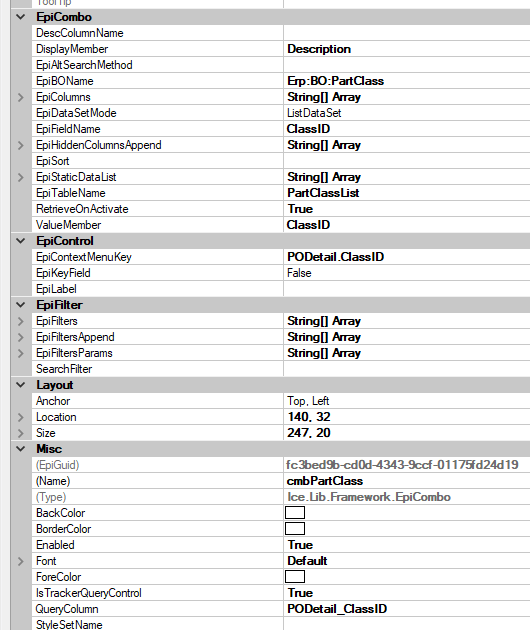Select the (Type) property label
530x630 pixels.
pyautogui.click(x=51, y=497)
